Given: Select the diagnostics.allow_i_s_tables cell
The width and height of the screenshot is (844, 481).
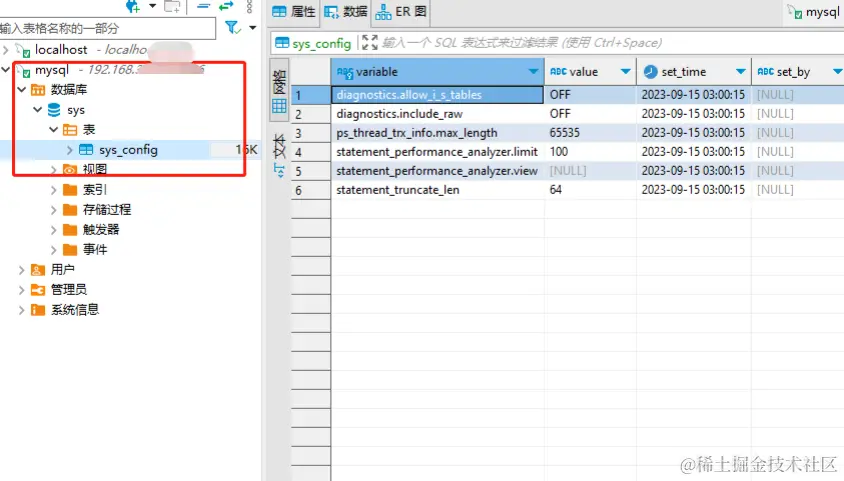Looking at the screenshot, I should click(437, 95).
